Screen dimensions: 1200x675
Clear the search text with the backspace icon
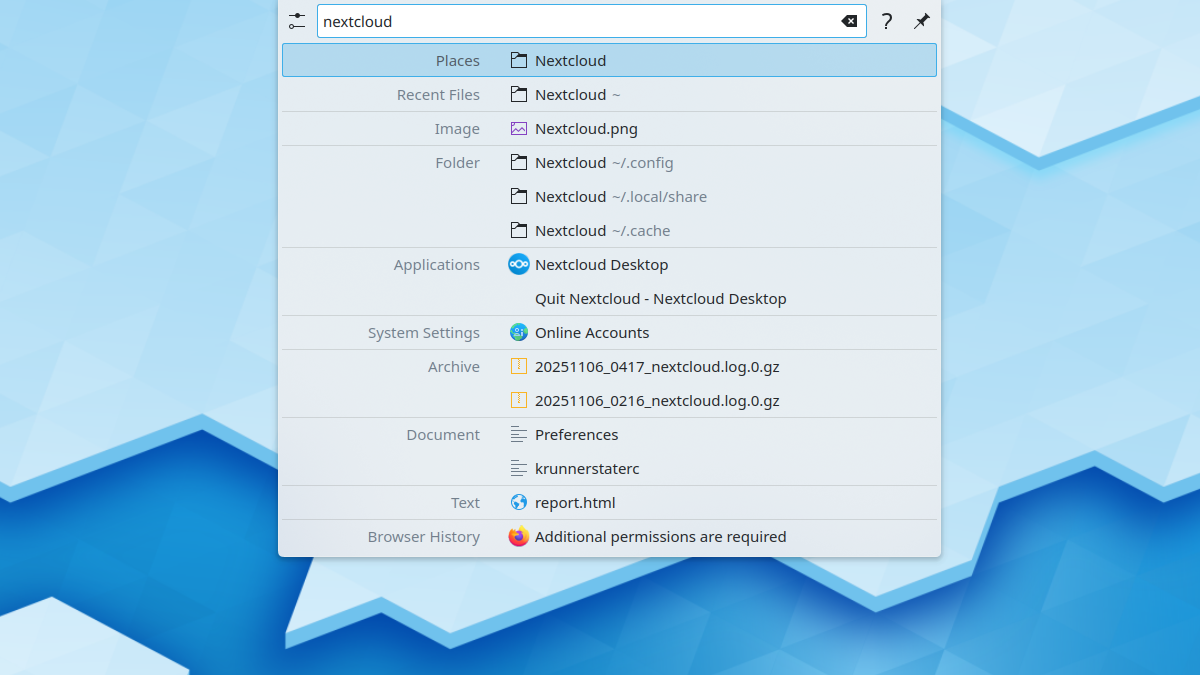(x=850, y=20)
